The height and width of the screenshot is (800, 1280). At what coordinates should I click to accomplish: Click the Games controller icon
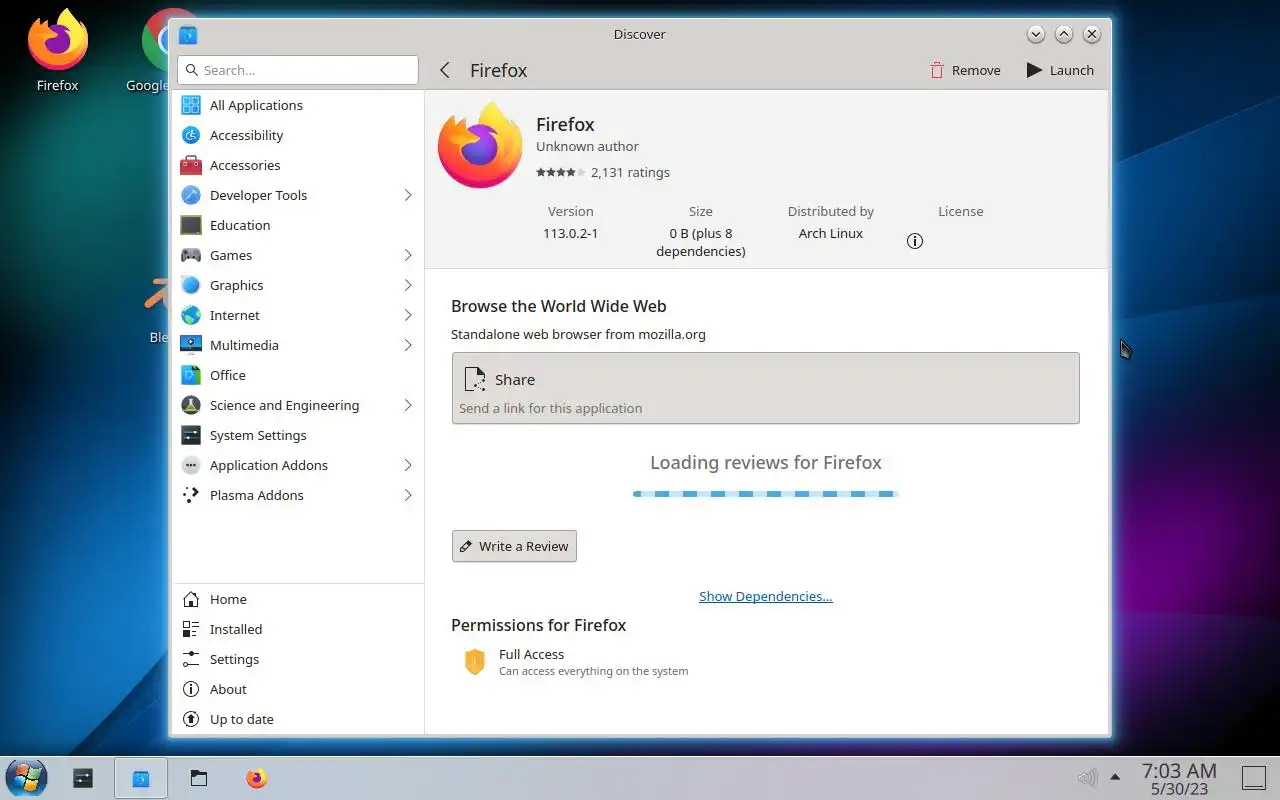pos(191,255)
